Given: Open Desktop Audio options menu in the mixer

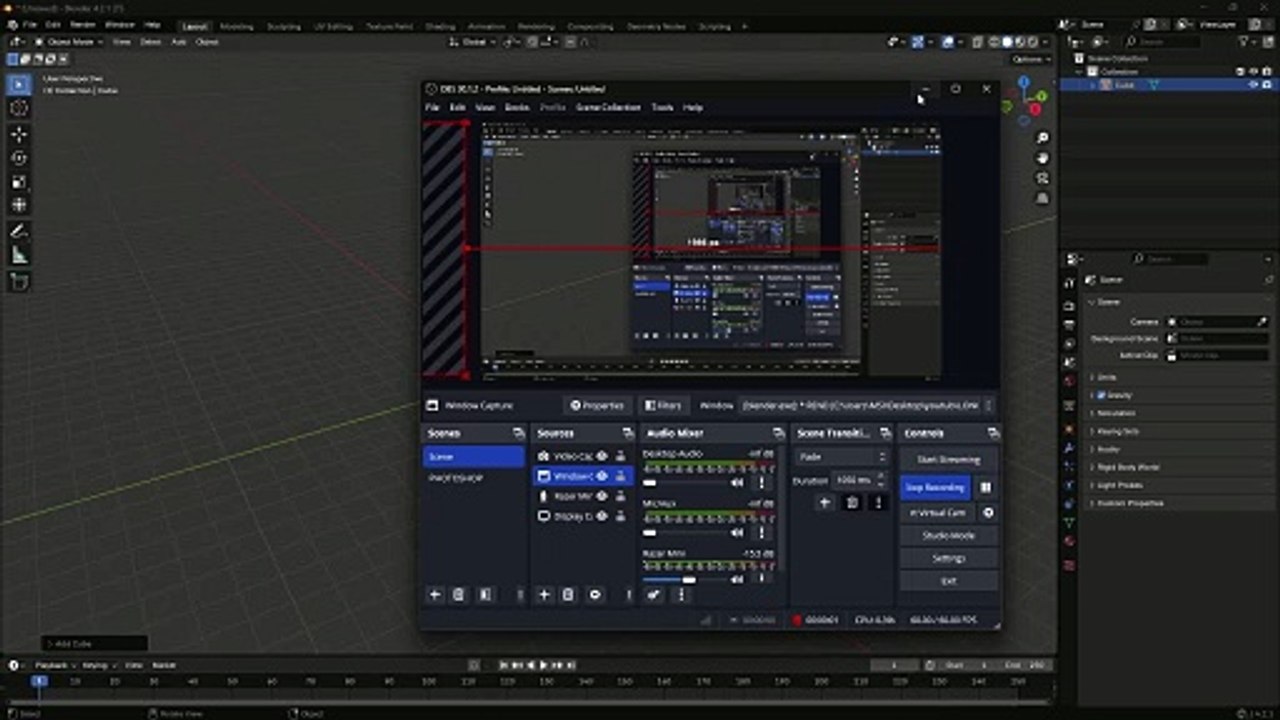Looking at the screenshot, I should click(x=761, y=482).
